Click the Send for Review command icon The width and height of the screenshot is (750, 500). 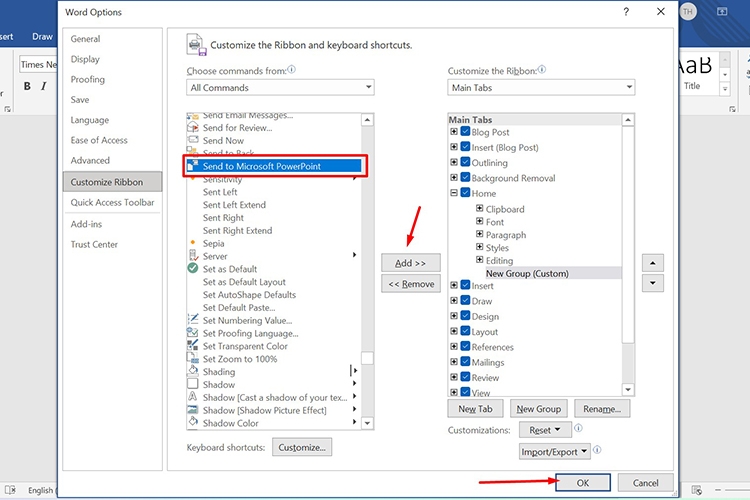tap(193, 127)
